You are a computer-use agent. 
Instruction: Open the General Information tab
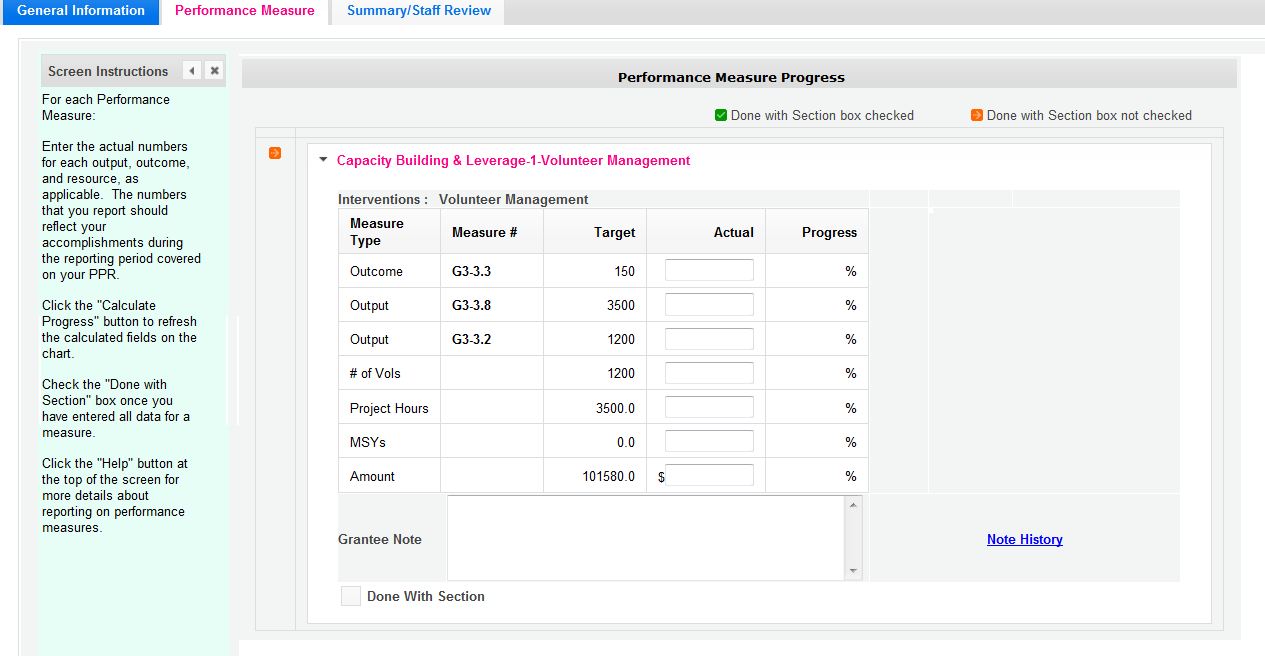[80, 11]
